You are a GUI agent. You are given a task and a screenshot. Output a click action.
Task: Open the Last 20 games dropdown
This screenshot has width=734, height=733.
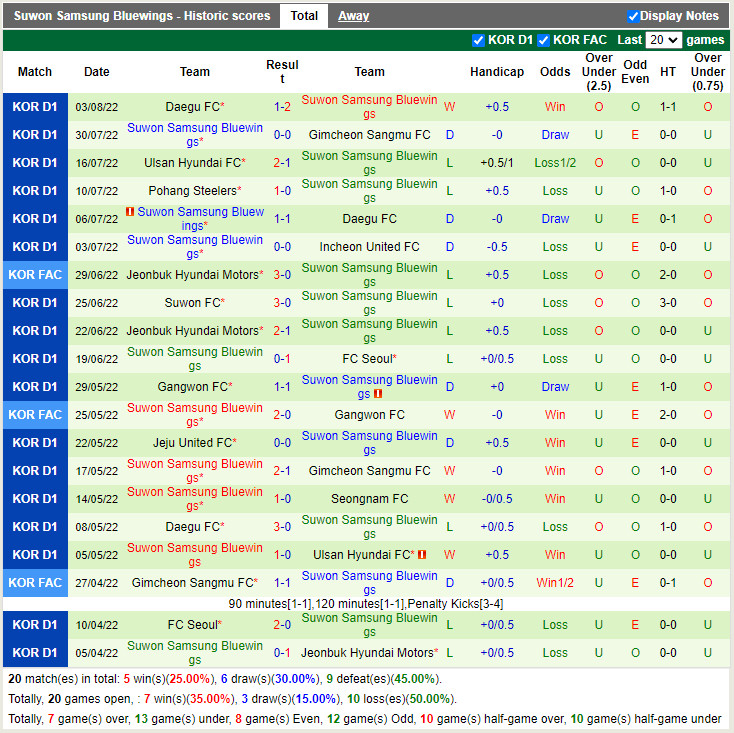pyautogui.click(x=663, y=40)
